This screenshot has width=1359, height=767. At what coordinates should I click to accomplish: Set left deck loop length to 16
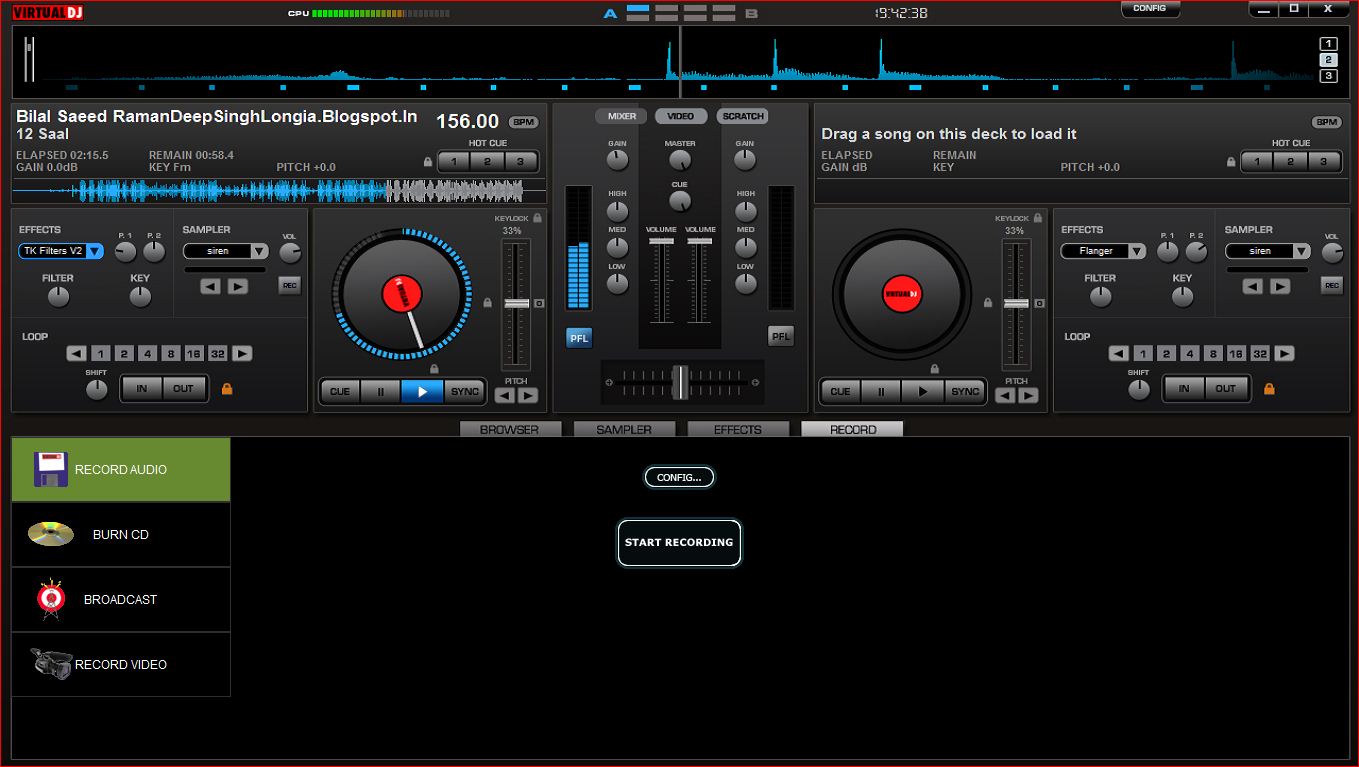coord(193,353)
